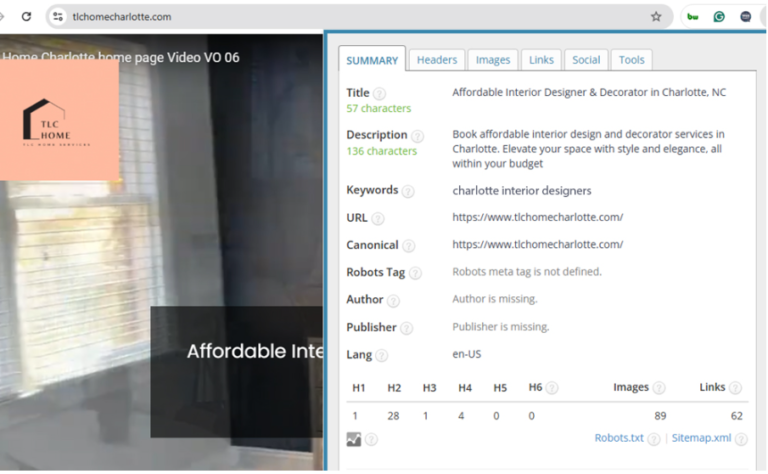Image resolution: width=768 pixels, height=474 pixels.
Task: Click the site information icon beside URL
Action: [x=58, y=17]
